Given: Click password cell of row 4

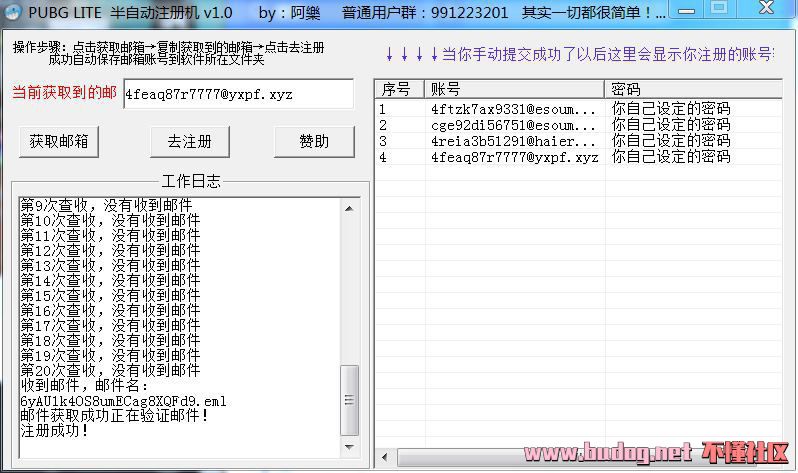Looking at the screenshot, I should [x=671, y=157].
